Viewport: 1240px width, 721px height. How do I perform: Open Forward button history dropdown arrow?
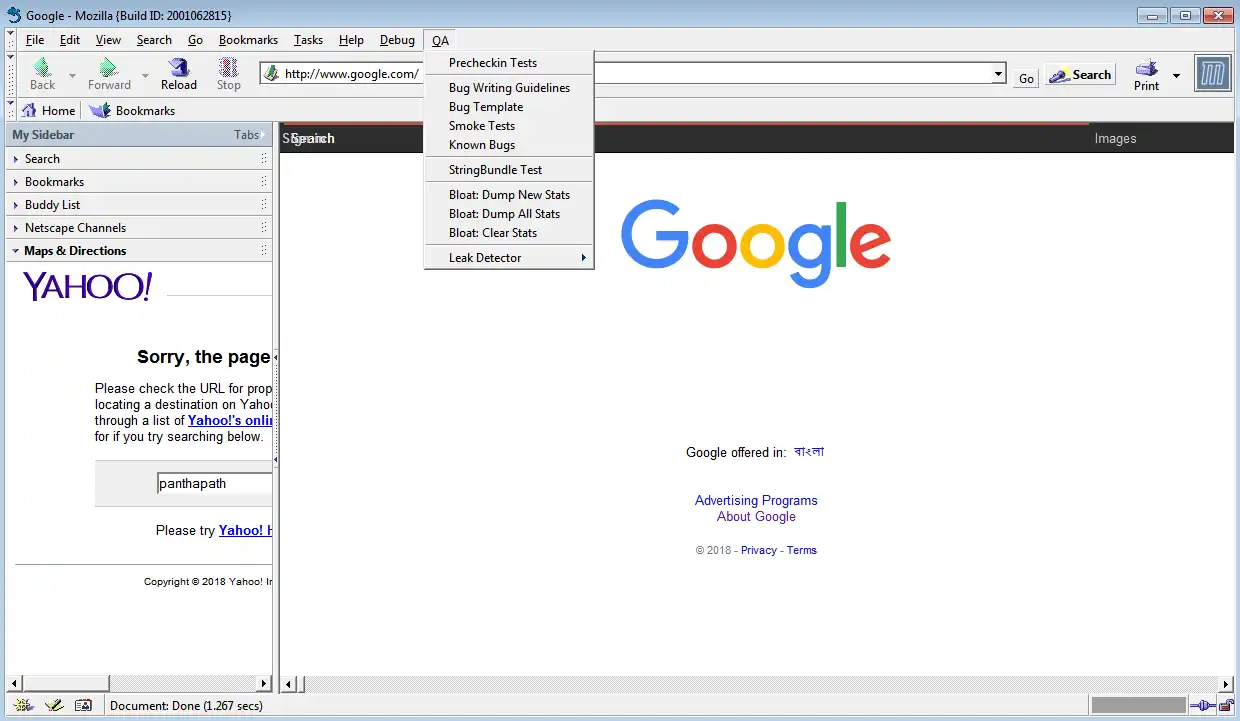point(145,75)
